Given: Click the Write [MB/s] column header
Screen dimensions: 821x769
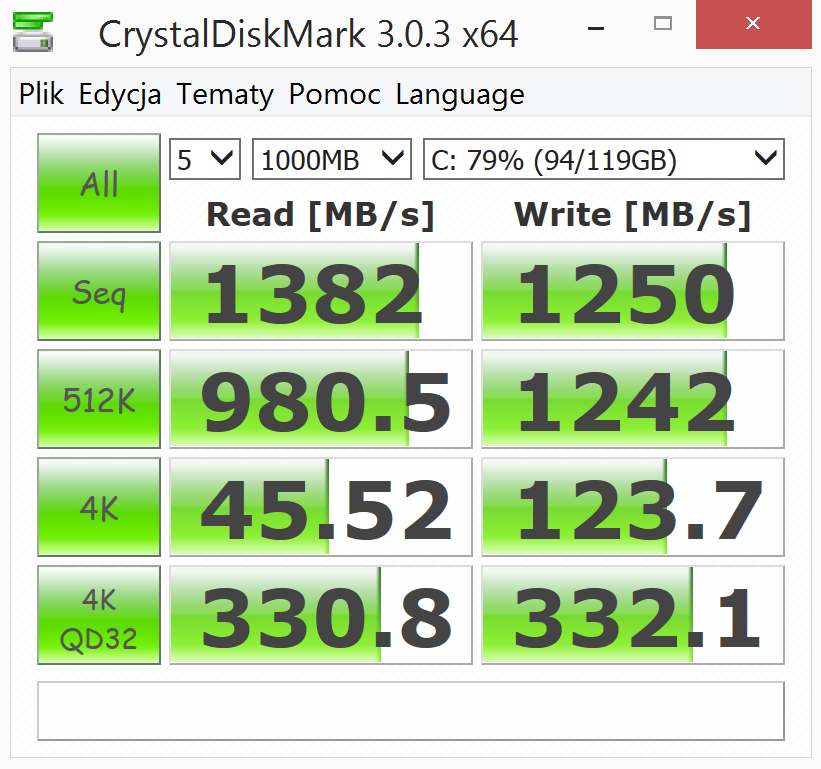Looking at the screenshot, I should tap(633, 215).
